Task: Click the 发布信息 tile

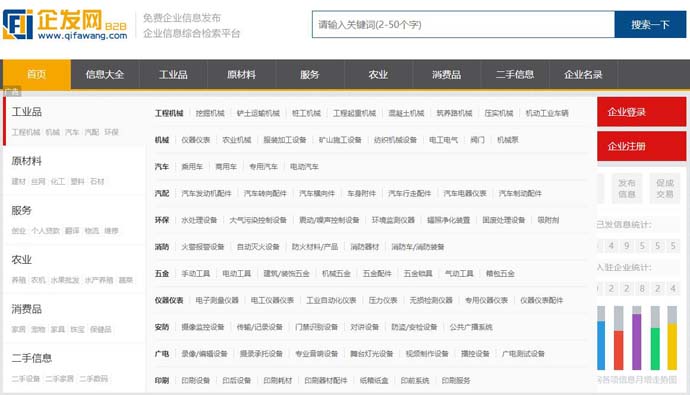Action: [x=627, y=188]
